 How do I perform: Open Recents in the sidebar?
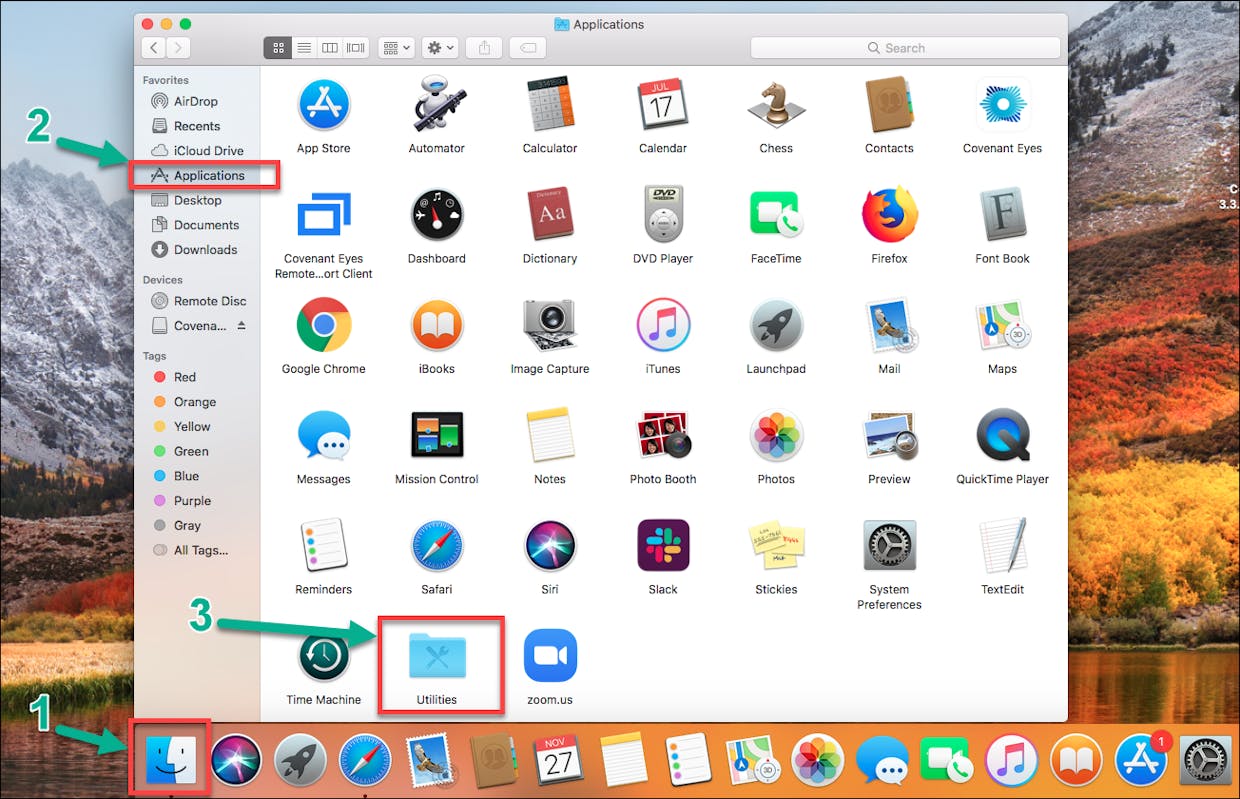(x=196, y=126)
